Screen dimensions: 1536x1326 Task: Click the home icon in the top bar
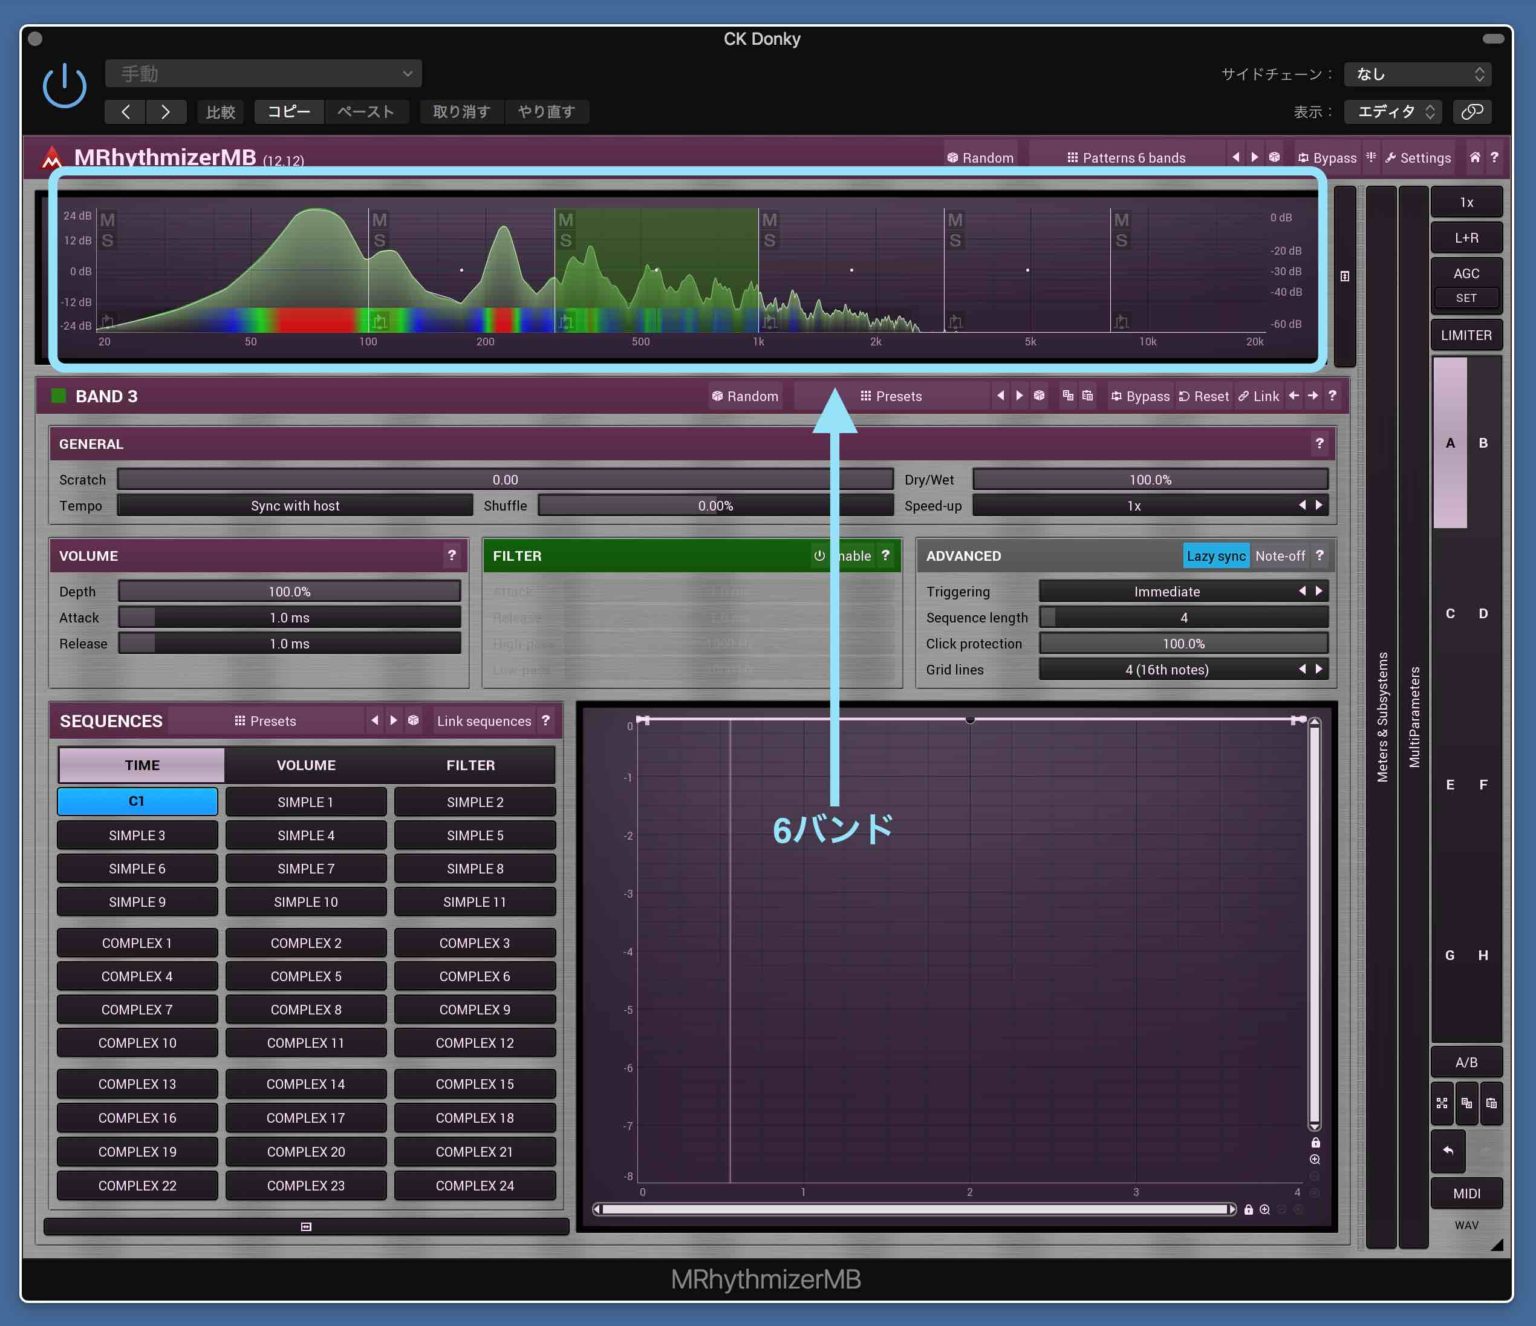tap(1474, 157)
